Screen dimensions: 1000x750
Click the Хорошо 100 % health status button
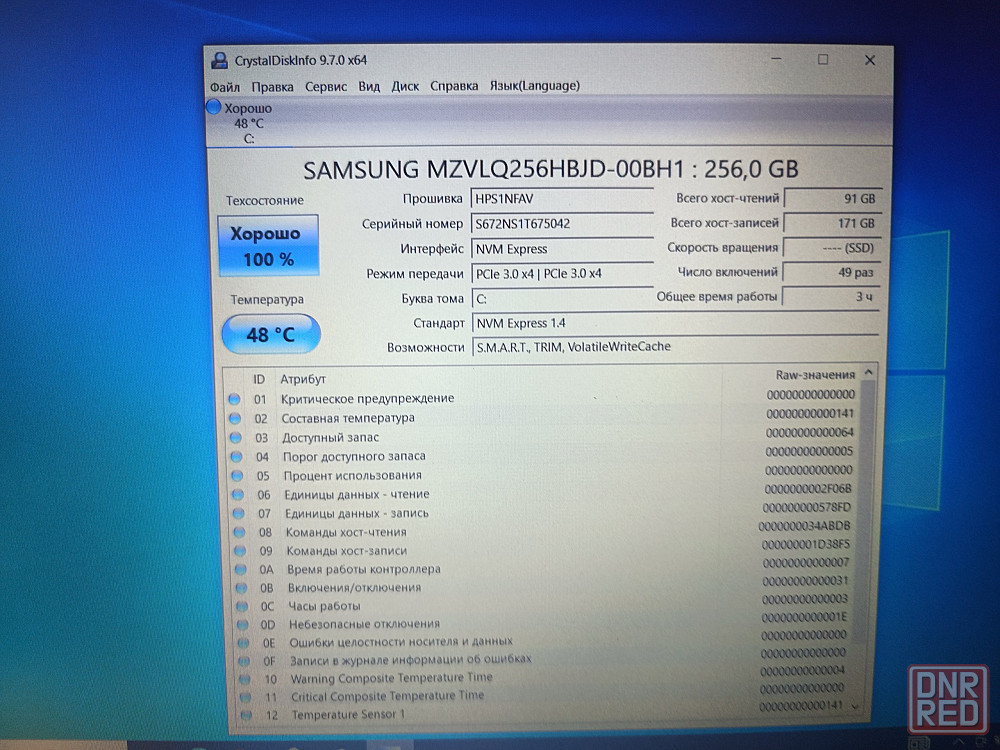(x=268, y=245)
